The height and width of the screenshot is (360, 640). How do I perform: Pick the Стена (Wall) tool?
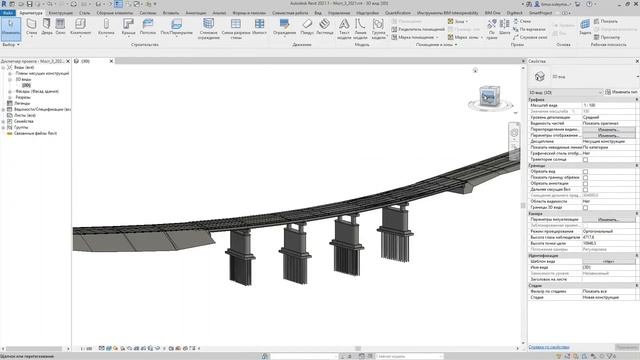pyautogui.click(x=31, y=27)
